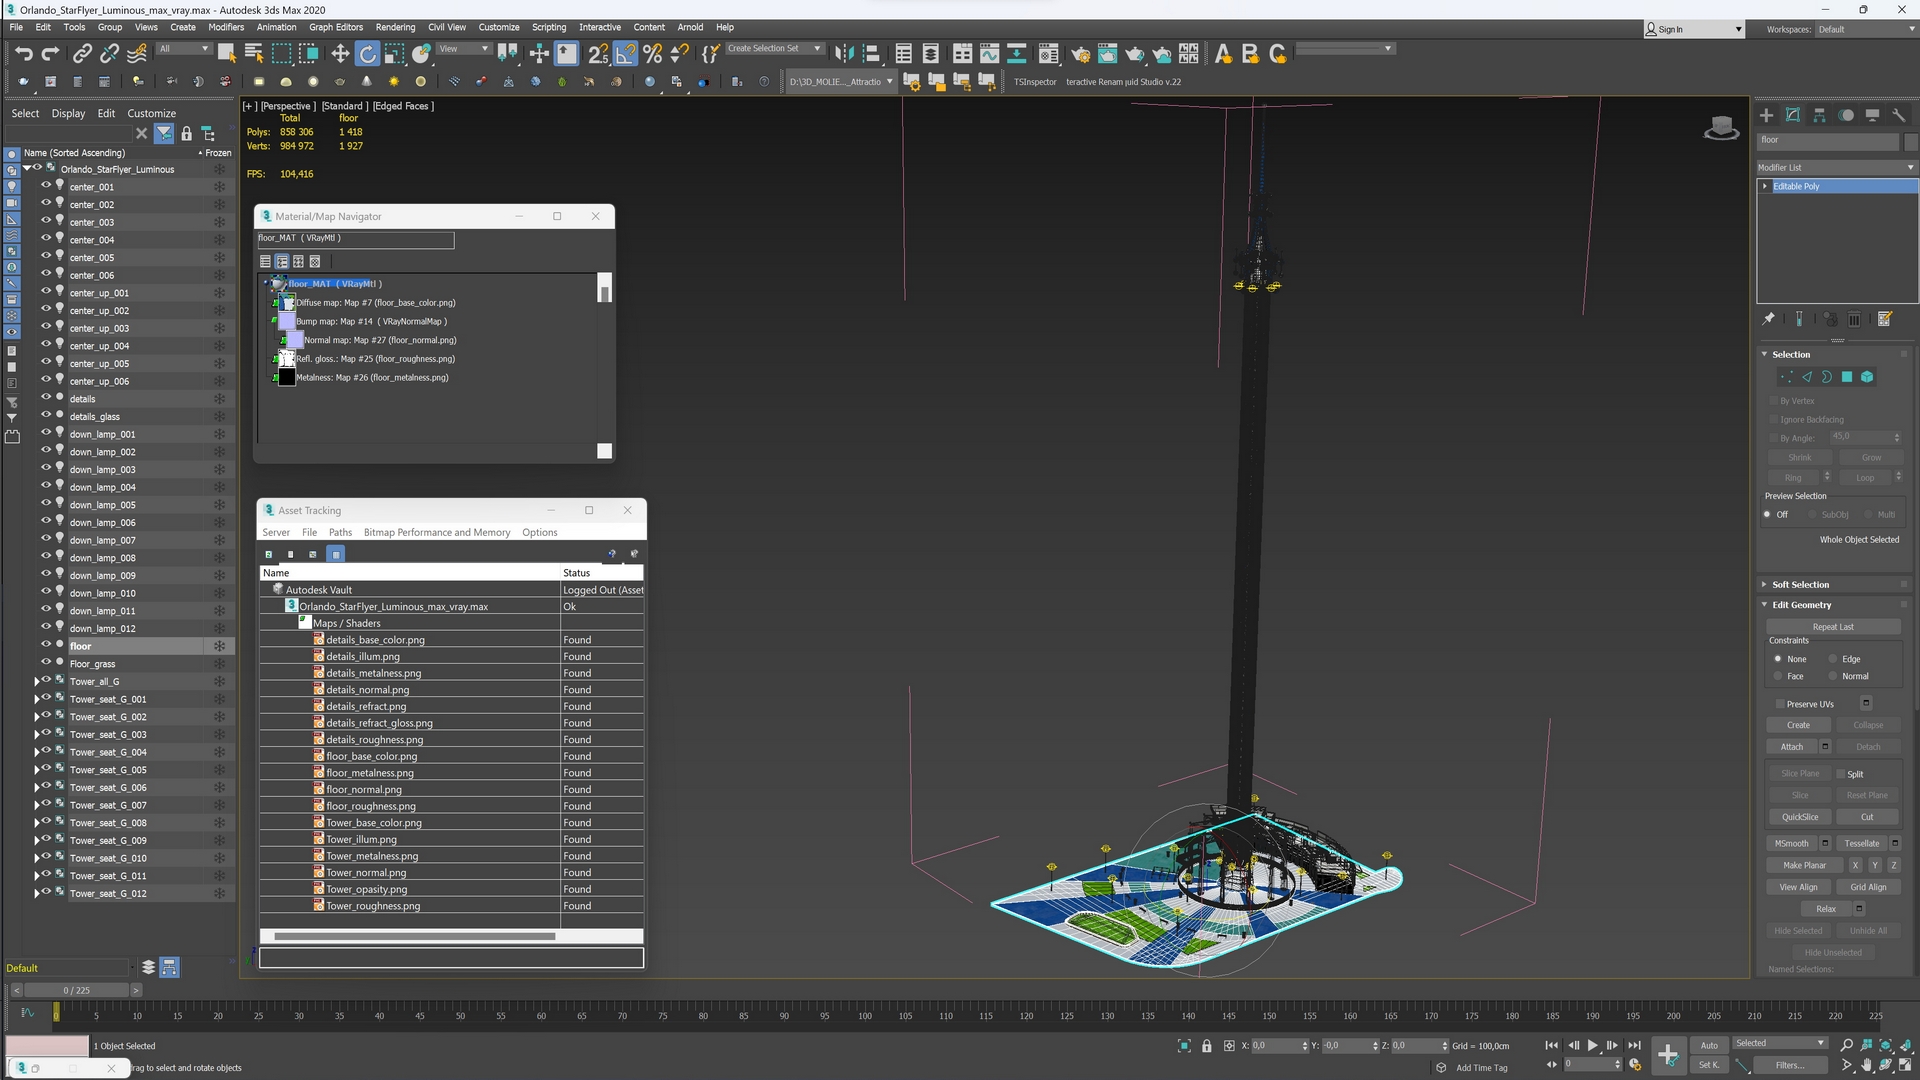1920x1080 pixels.
Task: Select Polygon sub-object level icon
Action: 1847,377
